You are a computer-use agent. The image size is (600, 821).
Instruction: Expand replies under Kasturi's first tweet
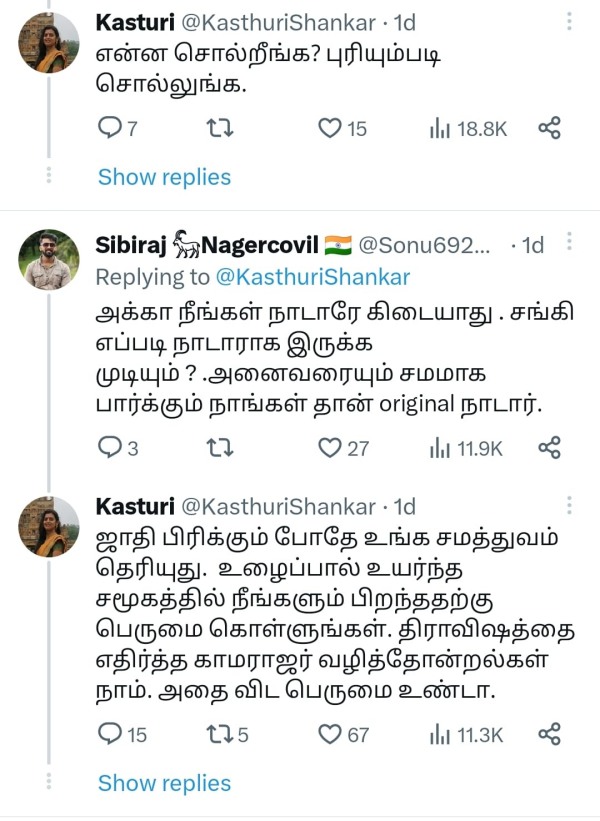coord(163,177)
